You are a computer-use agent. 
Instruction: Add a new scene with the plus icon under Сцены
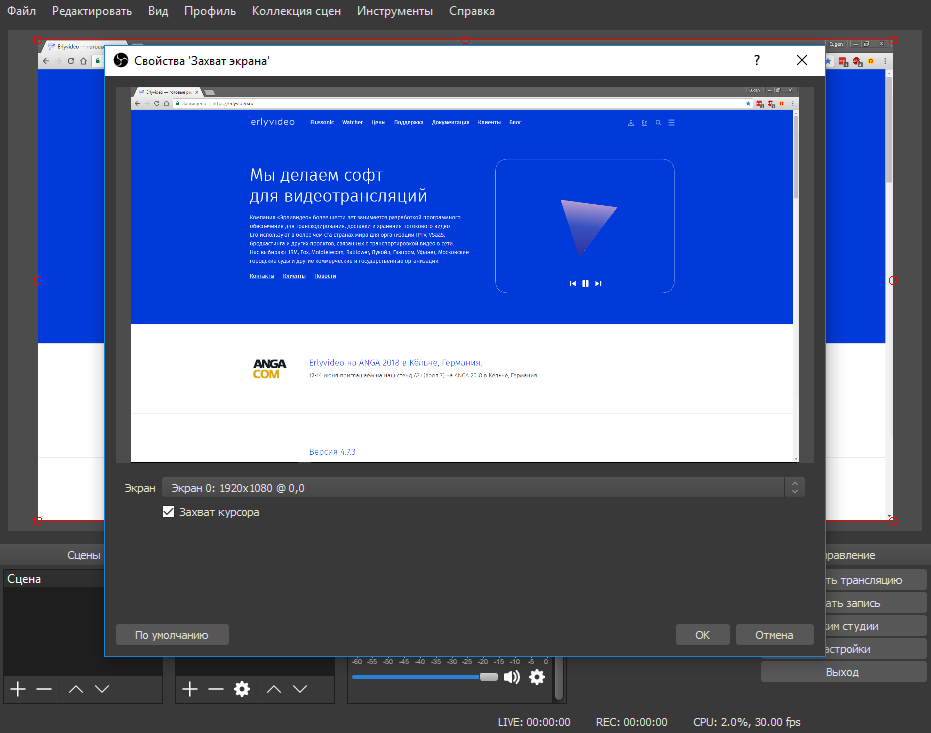click(x=18, y=689)
